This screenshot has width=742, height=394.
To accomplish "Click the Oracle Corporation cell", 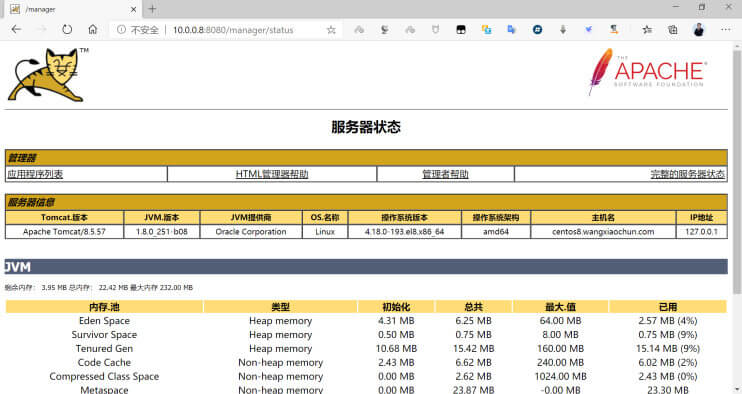I will [x=251, y=232].
